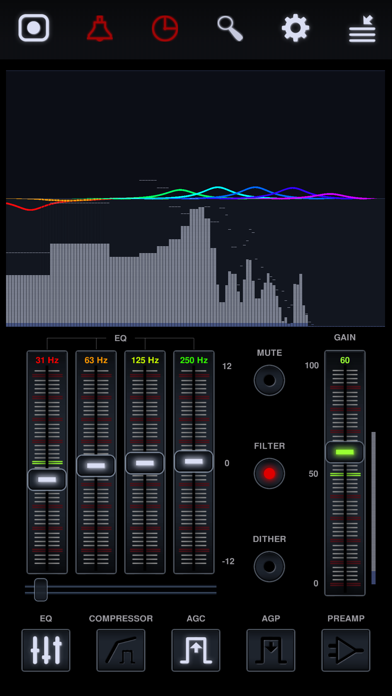The width and height of the screenshot is (392, 696).
Task: Toggle the MUTE button
Action: (x=269, y=380)
